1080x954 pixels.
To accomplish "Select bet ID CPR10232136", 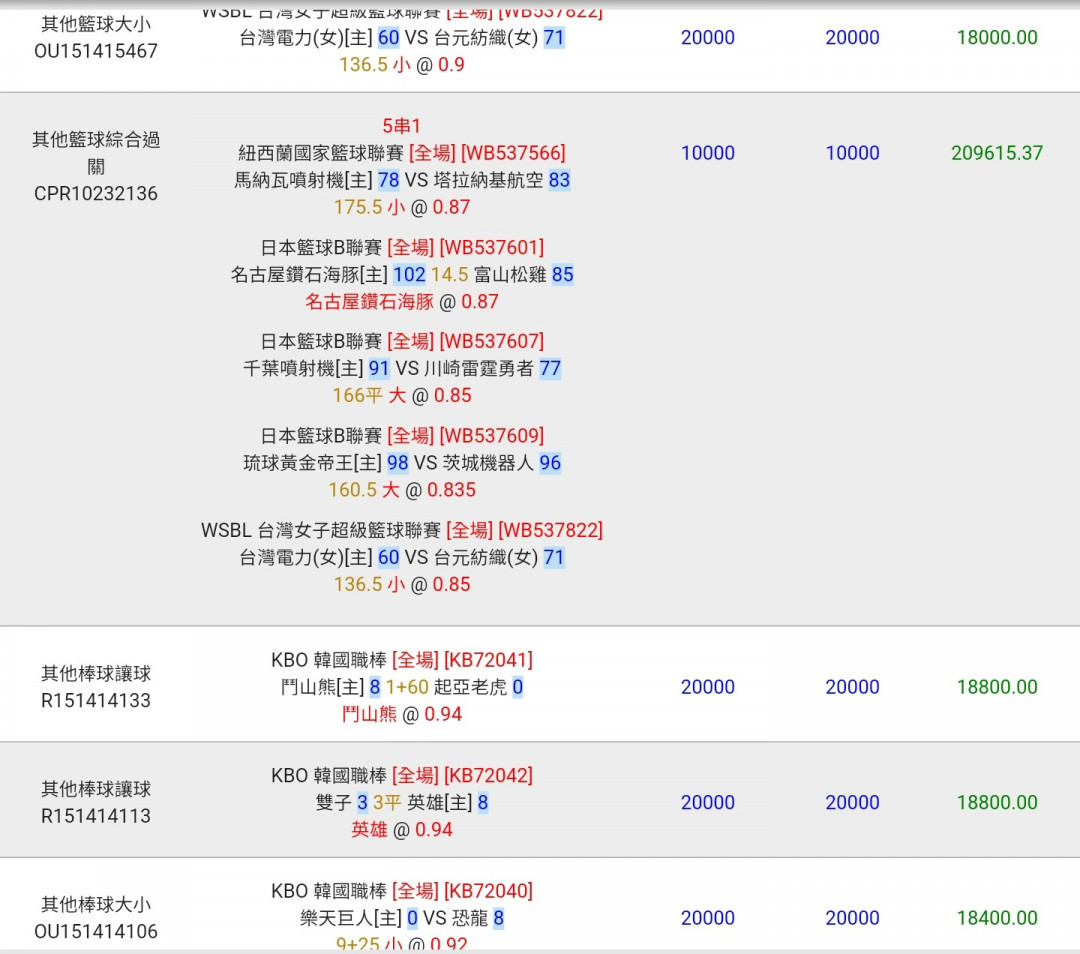I will pos(96,194).
